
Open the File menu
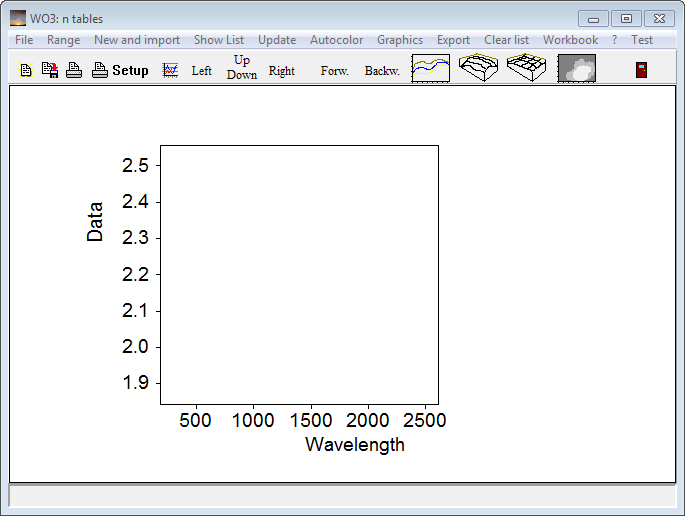pyautogui.click(x=24, y=40)
